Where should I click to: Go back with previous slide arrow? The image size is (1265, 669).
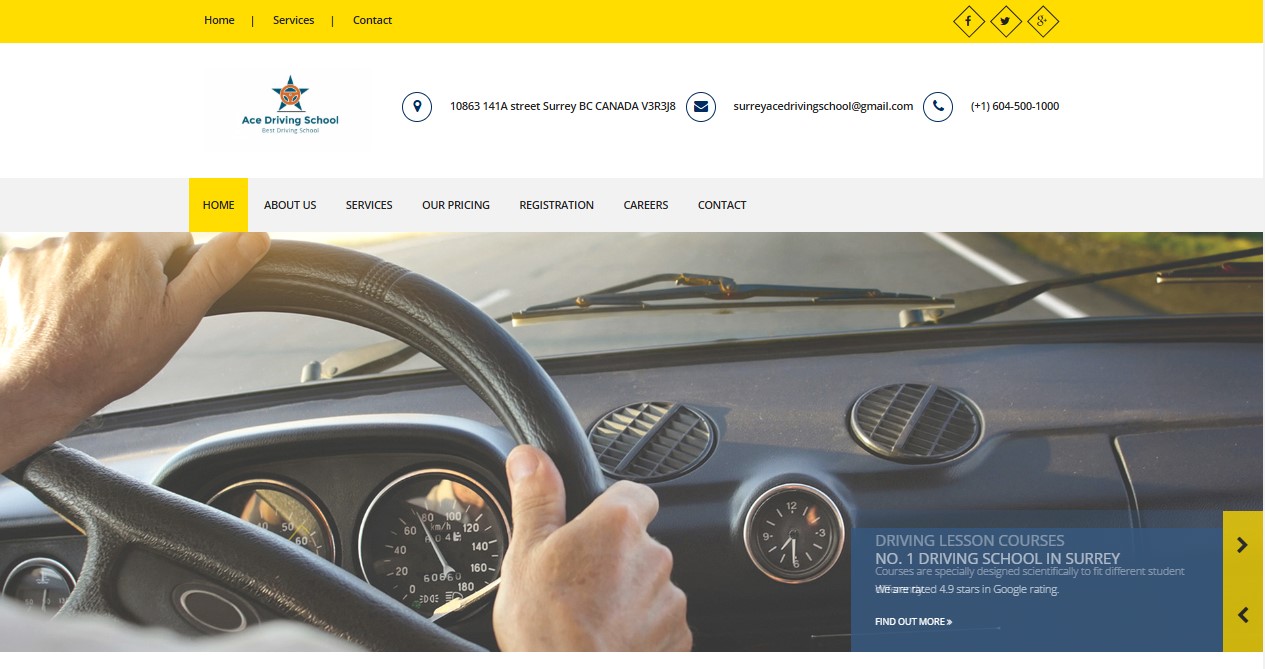coord(1242,616)
